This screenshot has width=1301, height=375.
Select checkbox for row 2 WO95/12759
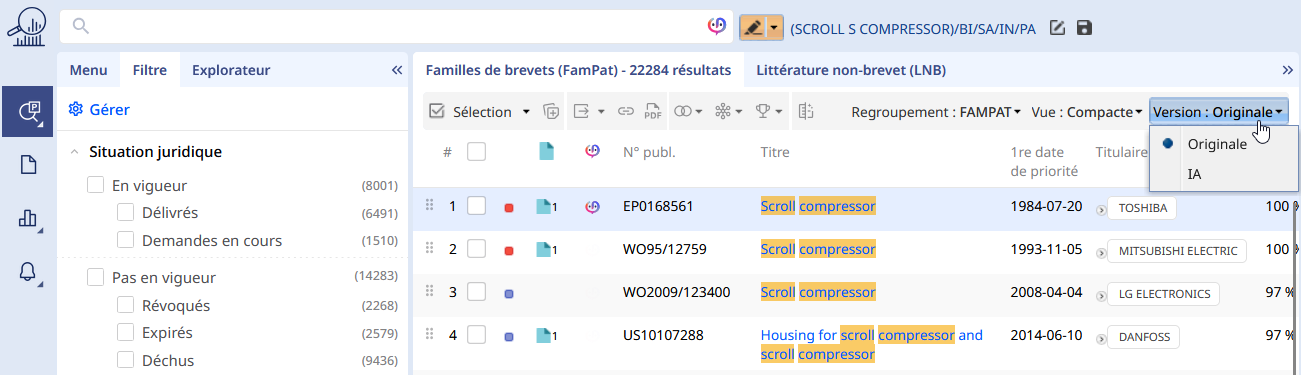pos(477,249)
